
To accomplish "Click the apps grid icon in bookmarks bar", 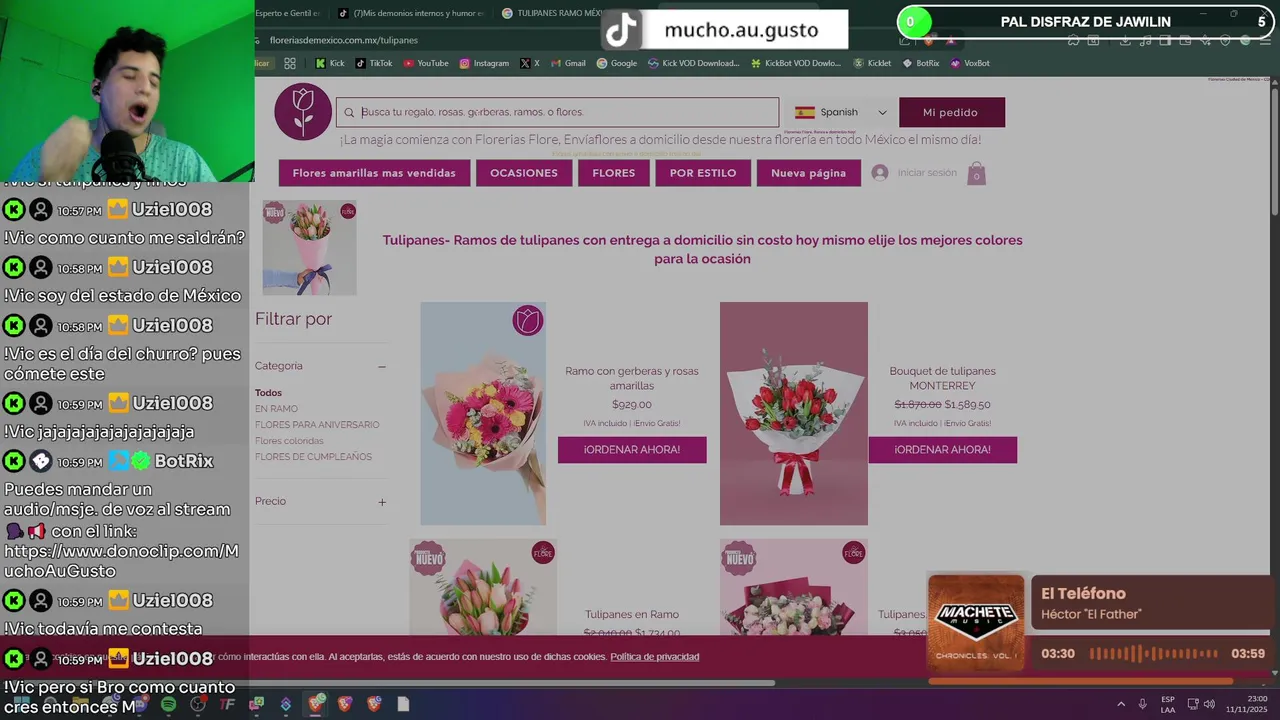I will [290, 63].
